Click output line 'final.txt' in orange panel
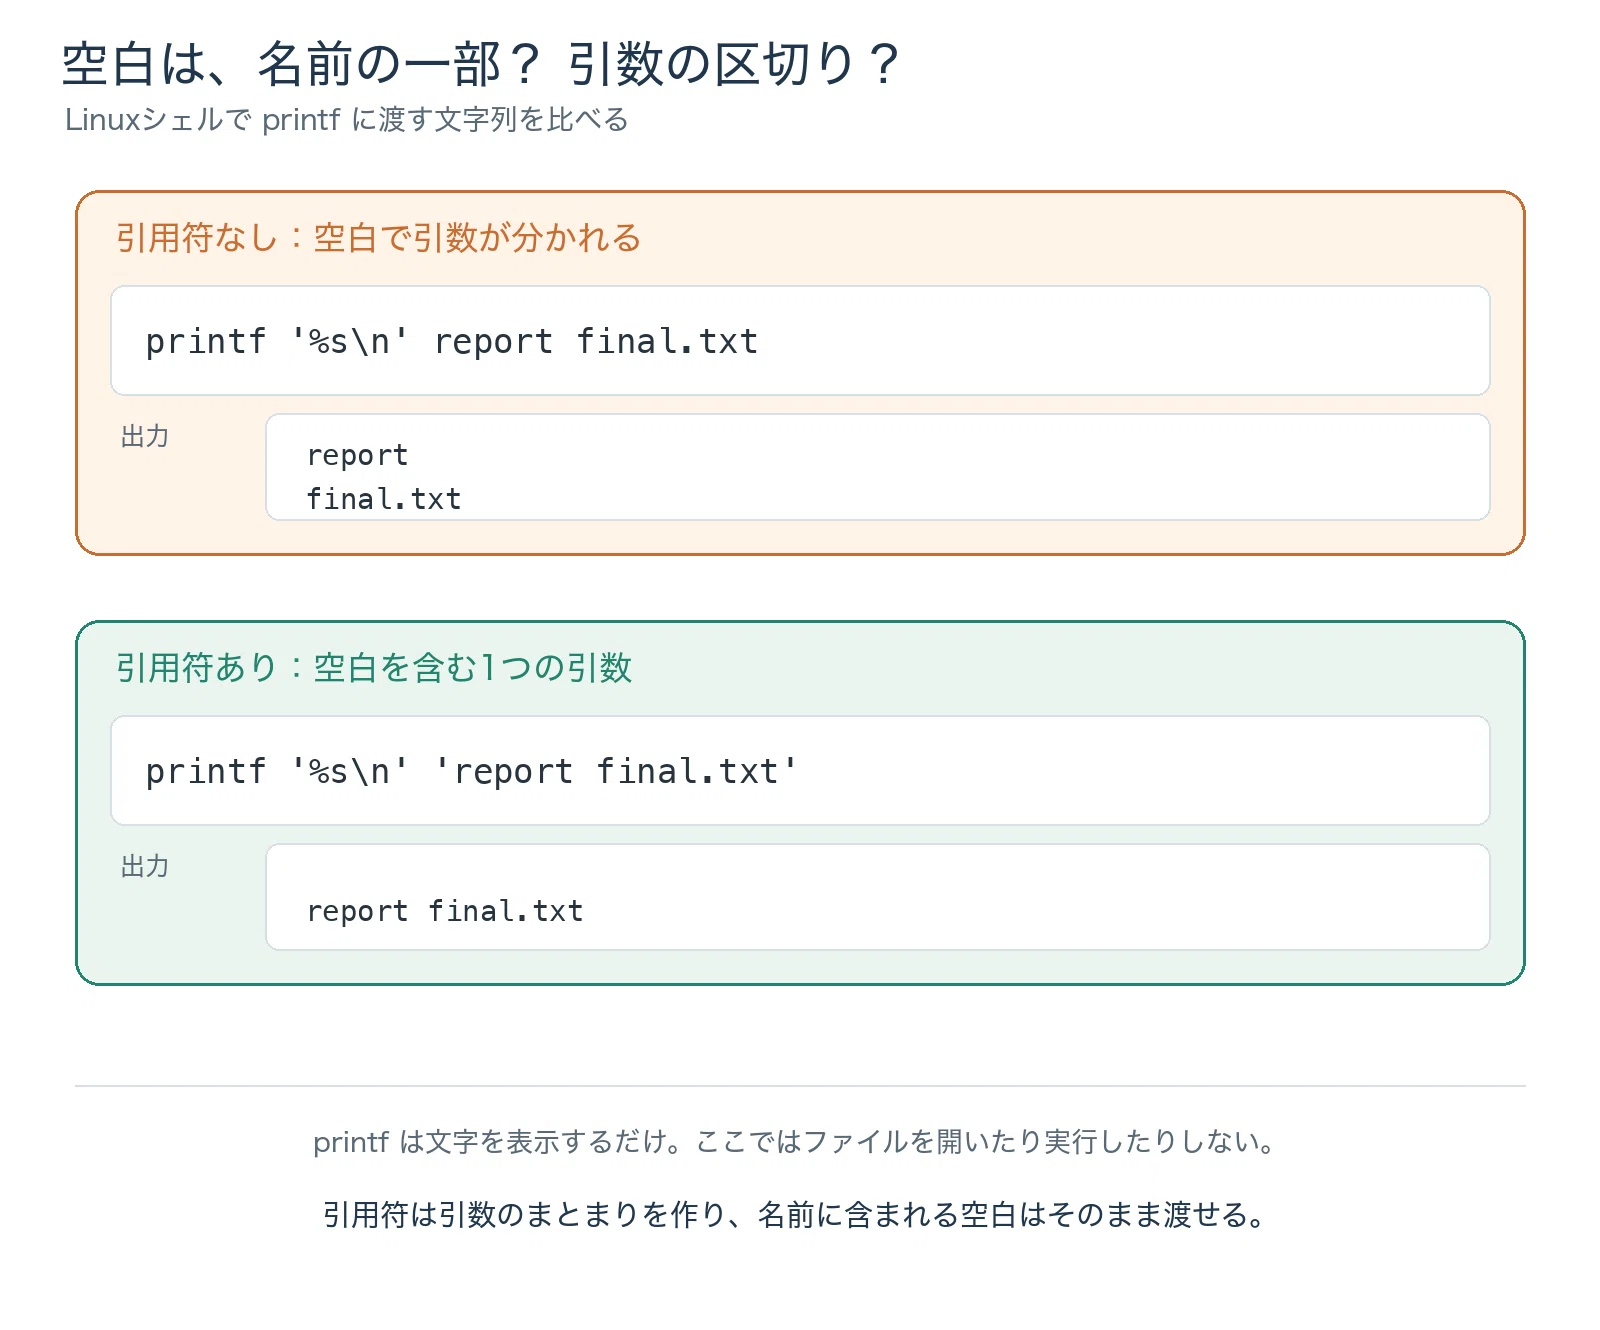The height and width of the screenshot is (1330, 1600). point(384,499)
